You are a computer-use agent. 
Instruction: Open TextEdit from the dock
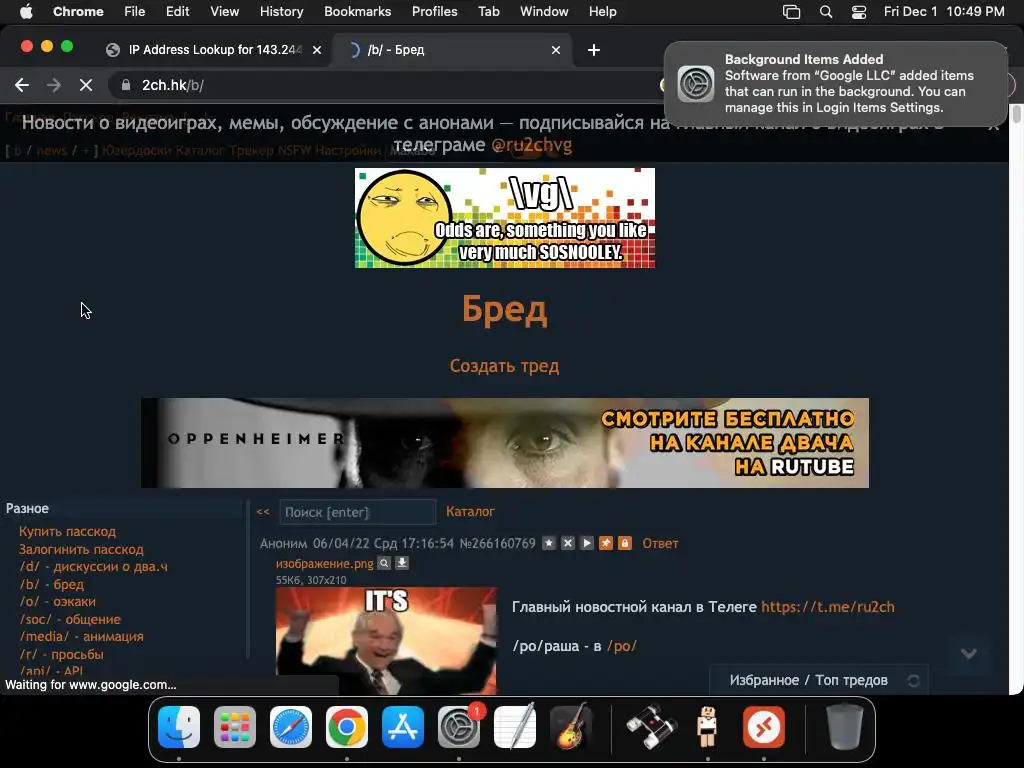click(515, 727)
